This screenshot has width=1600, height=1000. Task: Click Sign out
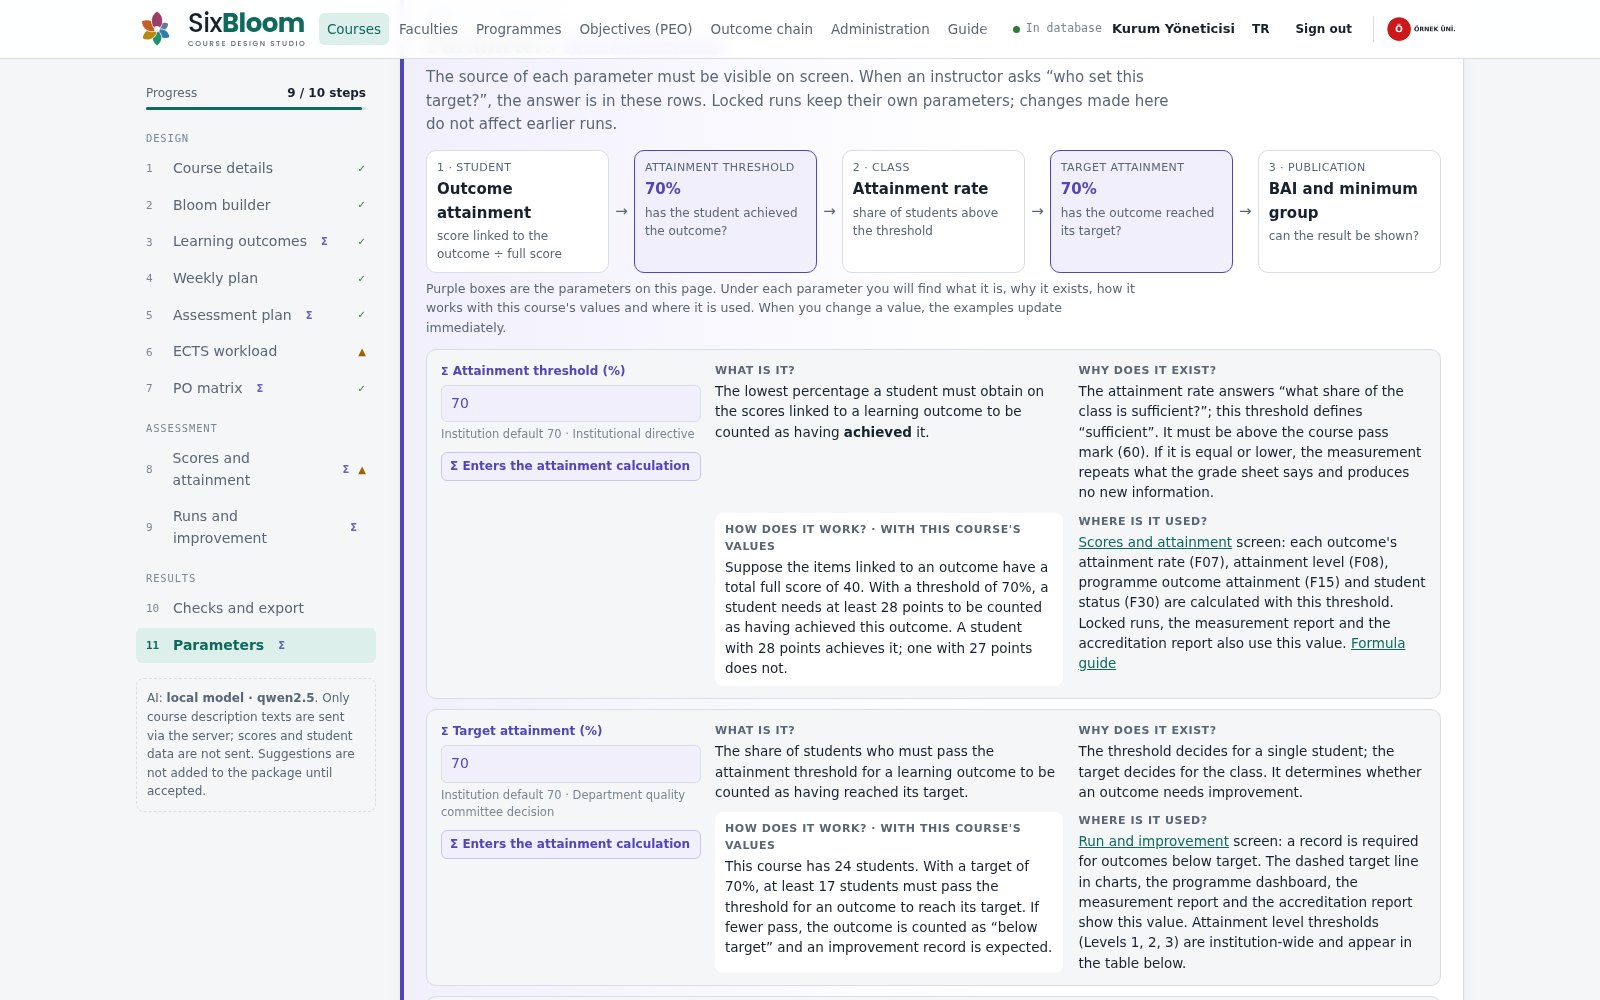click(1323, 29)
